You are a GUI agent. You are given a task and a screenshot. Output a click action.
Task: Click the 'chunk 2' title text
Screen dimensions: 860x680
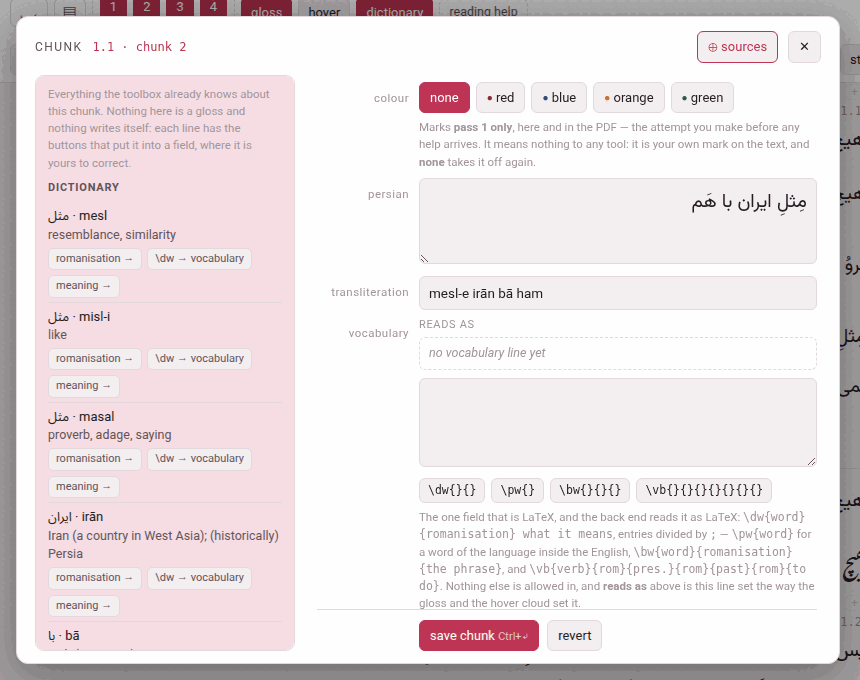coord(161,47)
